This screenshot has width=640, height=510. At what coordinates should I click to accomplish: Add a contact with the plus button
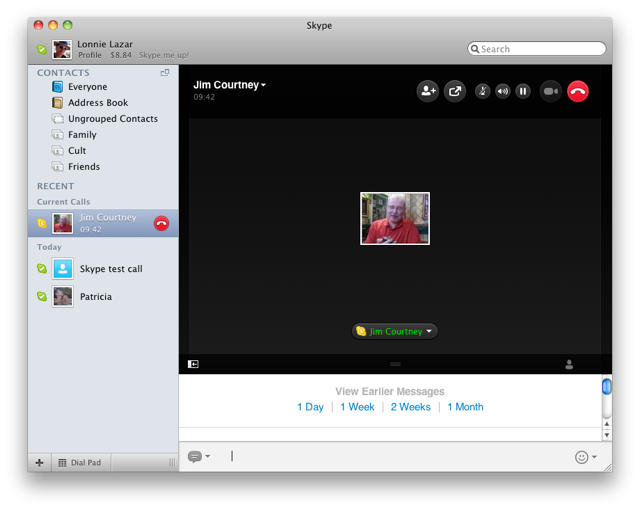coord(40,462)
